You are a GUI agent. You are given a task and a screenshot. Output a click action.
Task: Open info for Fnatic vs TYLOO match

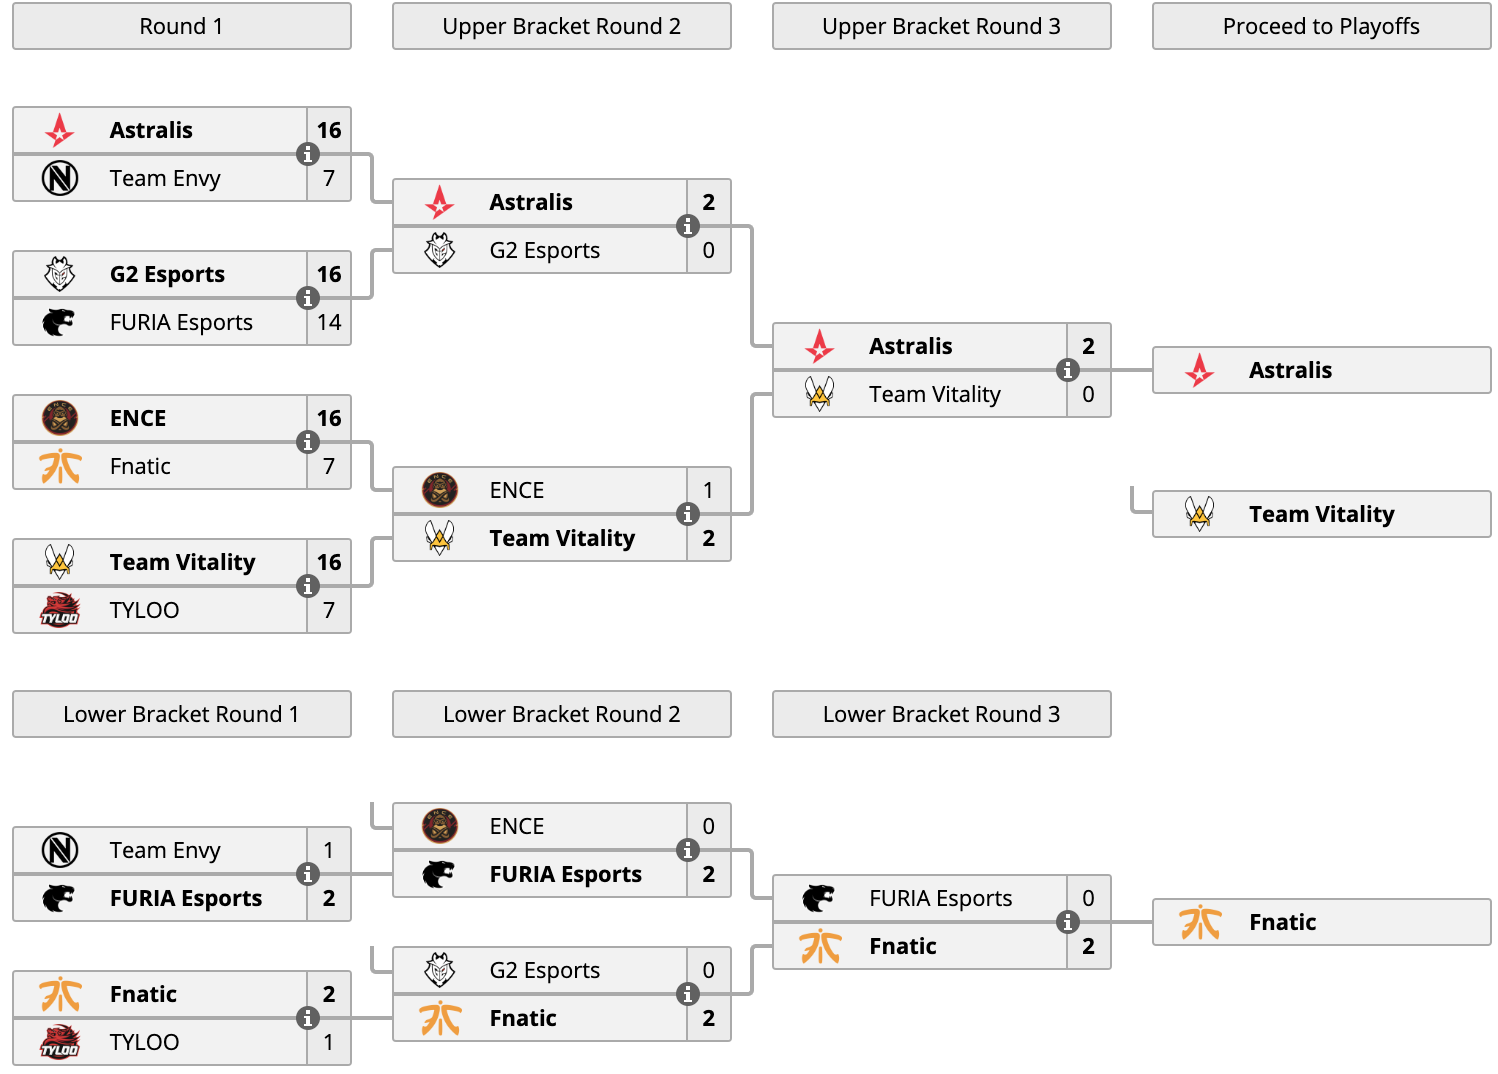coord(308,1018)
